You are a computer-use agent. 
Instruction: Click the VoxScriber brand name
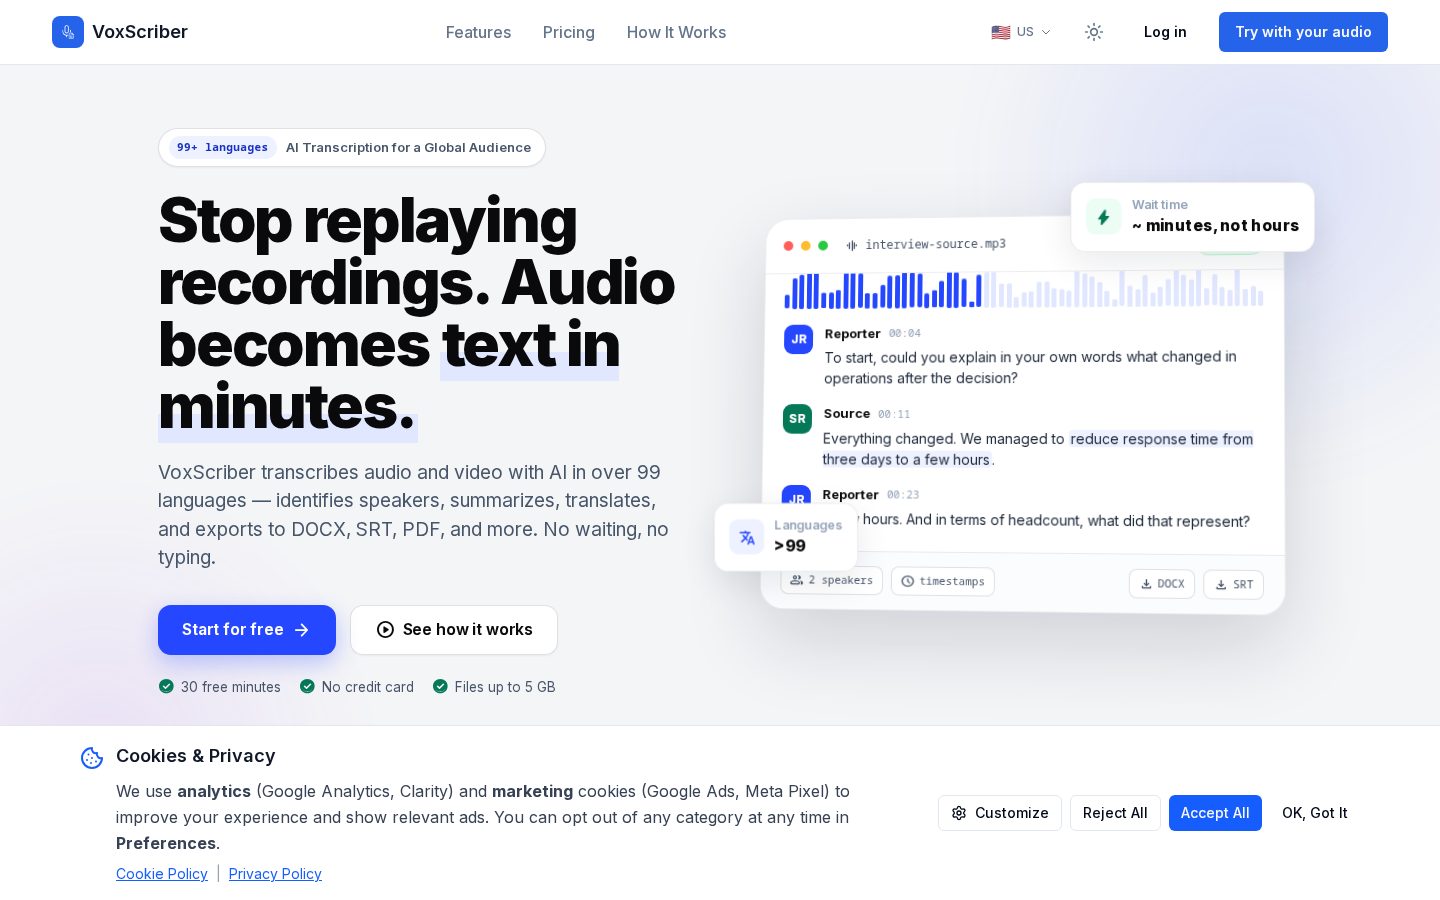point(140,32)
